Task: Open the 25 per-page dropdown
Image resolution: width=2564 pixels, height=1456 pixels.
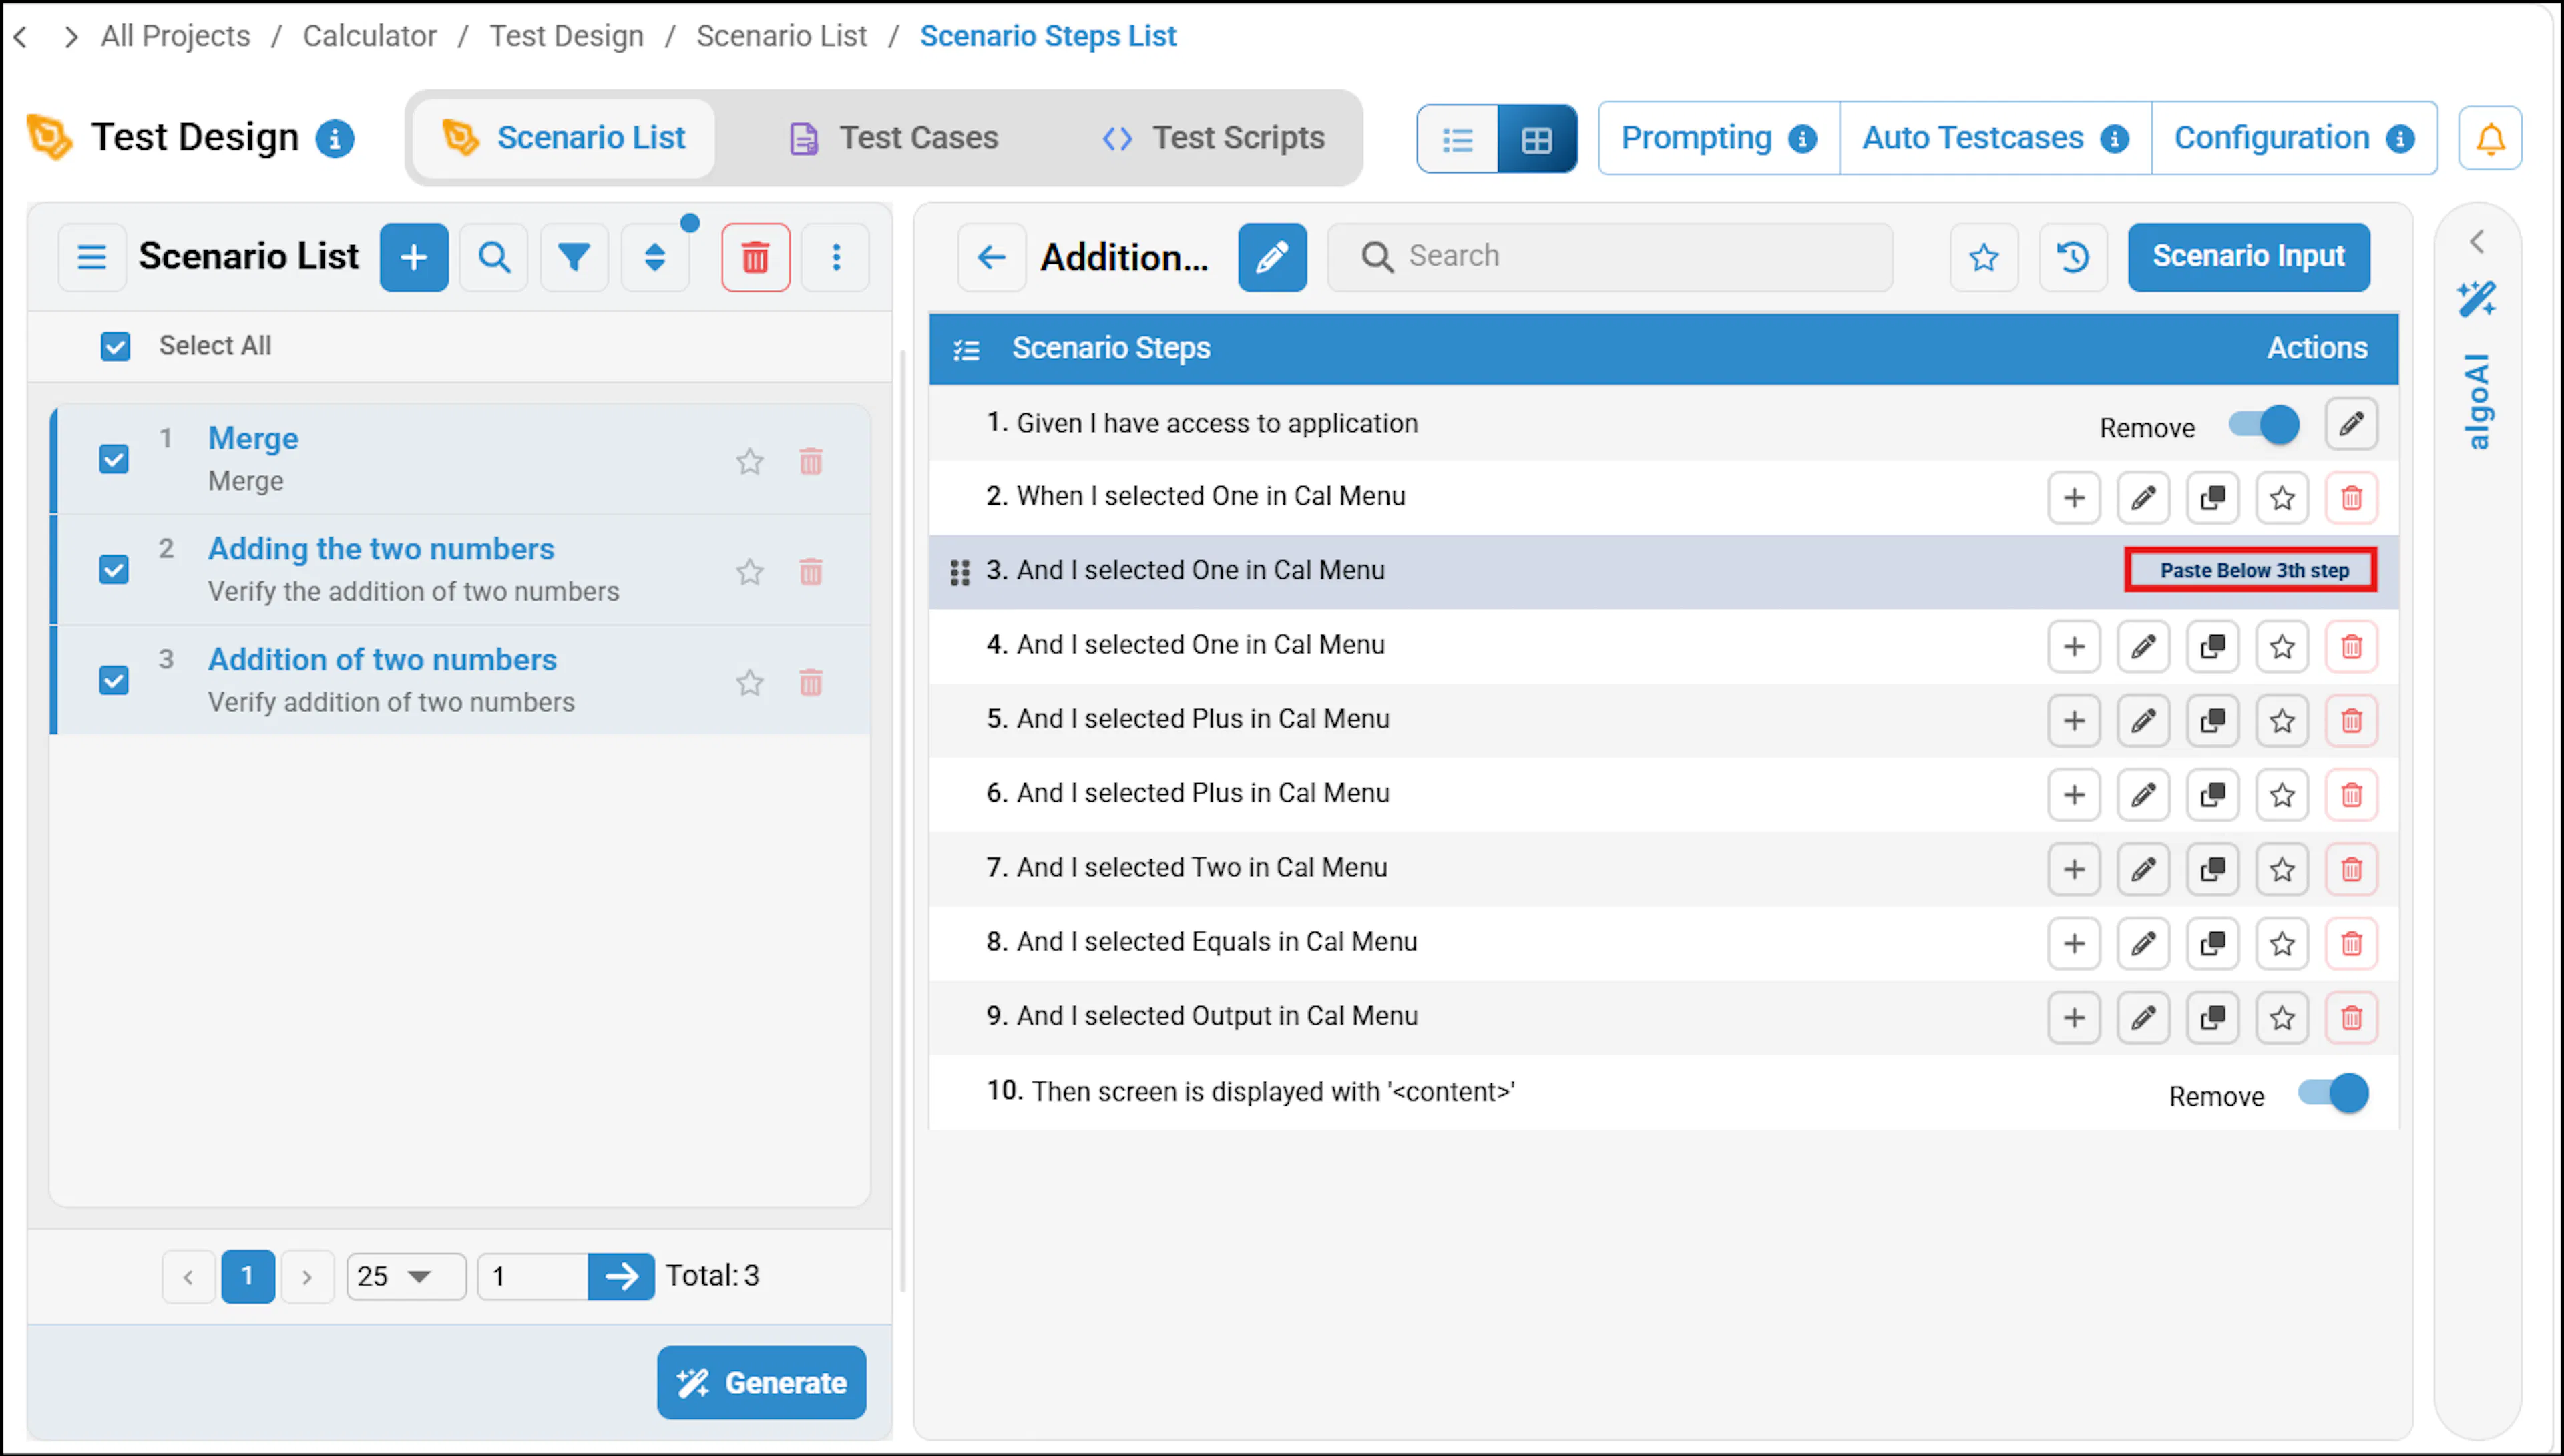Action: pos(406,1276)
